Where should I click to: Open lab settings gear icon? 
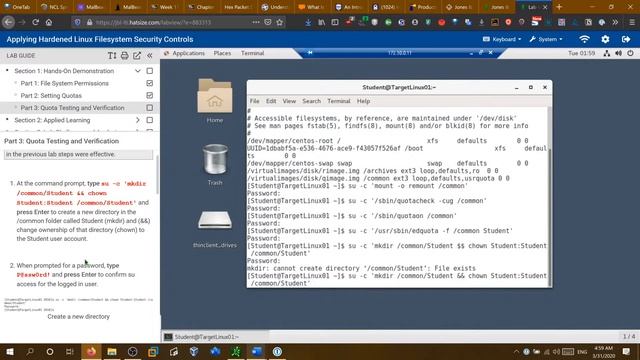605,39
